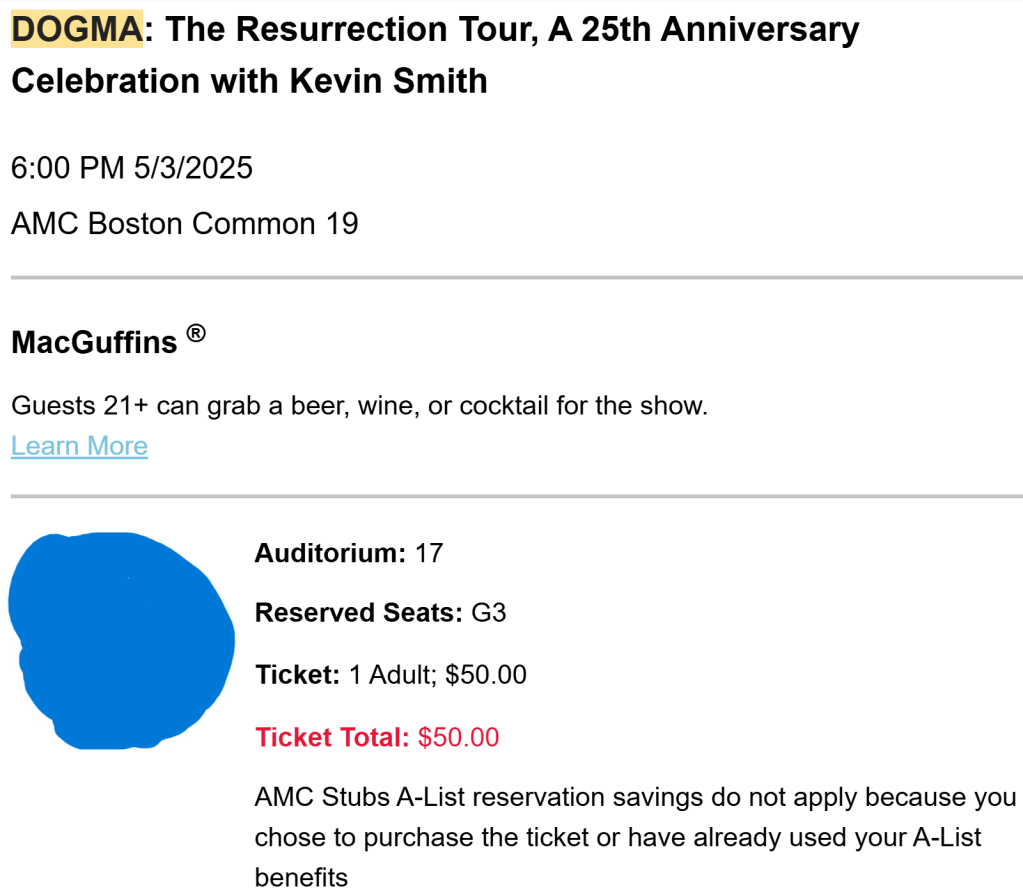Screen dimensions: 1023x891
Task: Click the Reserved Seats label
Action: (x=358, y=612)
